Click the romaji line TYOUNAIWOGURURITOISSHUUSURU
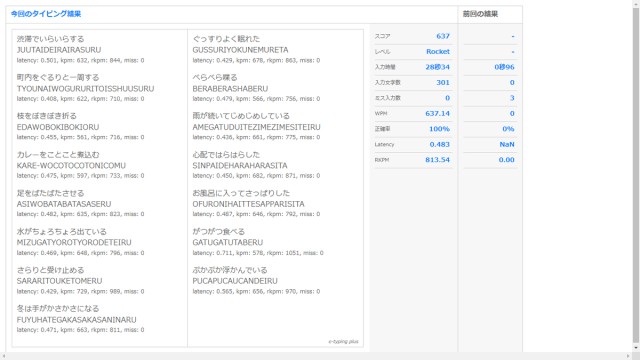 (85, 89)
